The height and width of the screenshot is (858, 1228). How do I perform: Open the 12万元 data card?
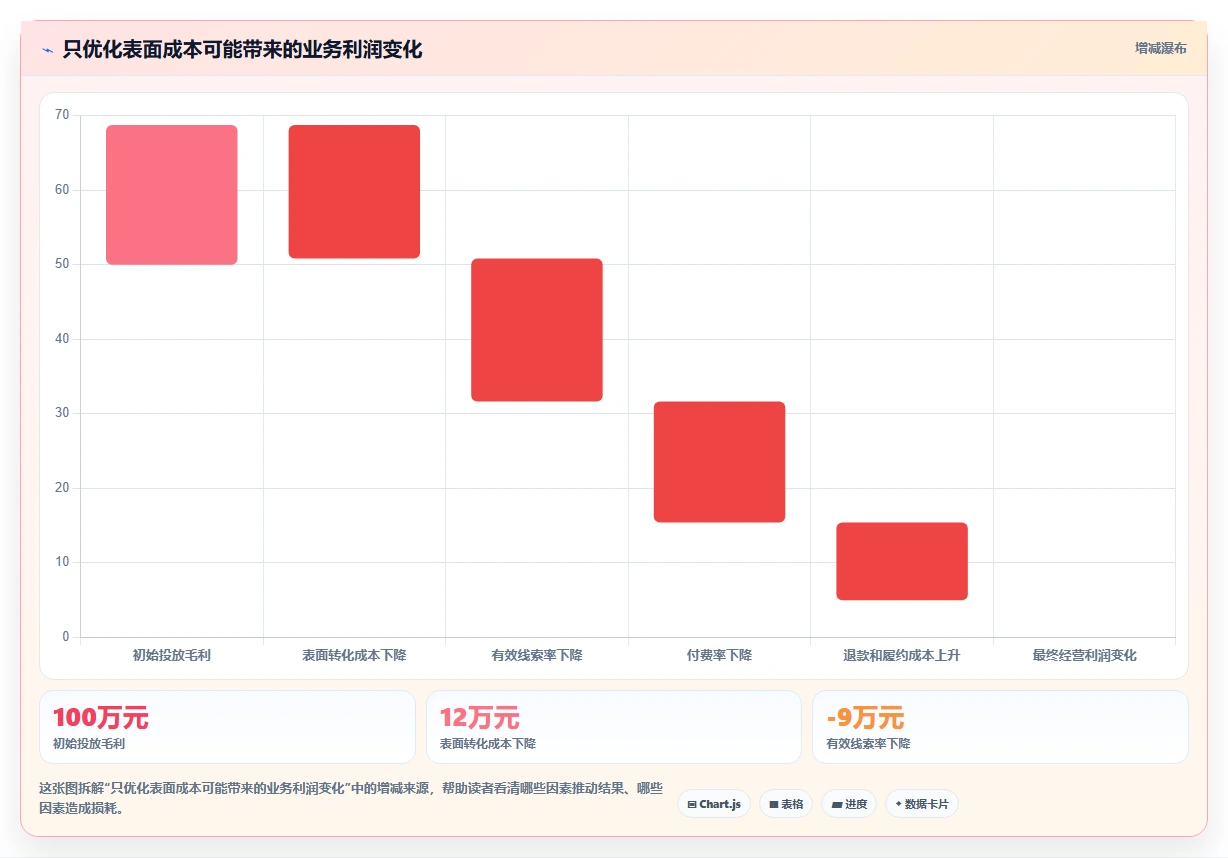[614, 727]
